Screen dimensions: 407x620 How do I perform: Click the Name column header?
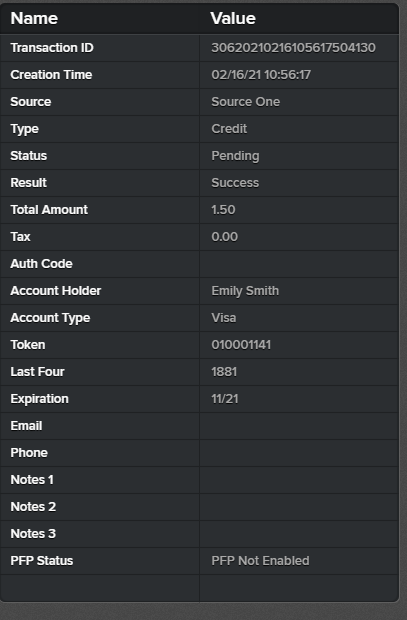click(34, 18)
